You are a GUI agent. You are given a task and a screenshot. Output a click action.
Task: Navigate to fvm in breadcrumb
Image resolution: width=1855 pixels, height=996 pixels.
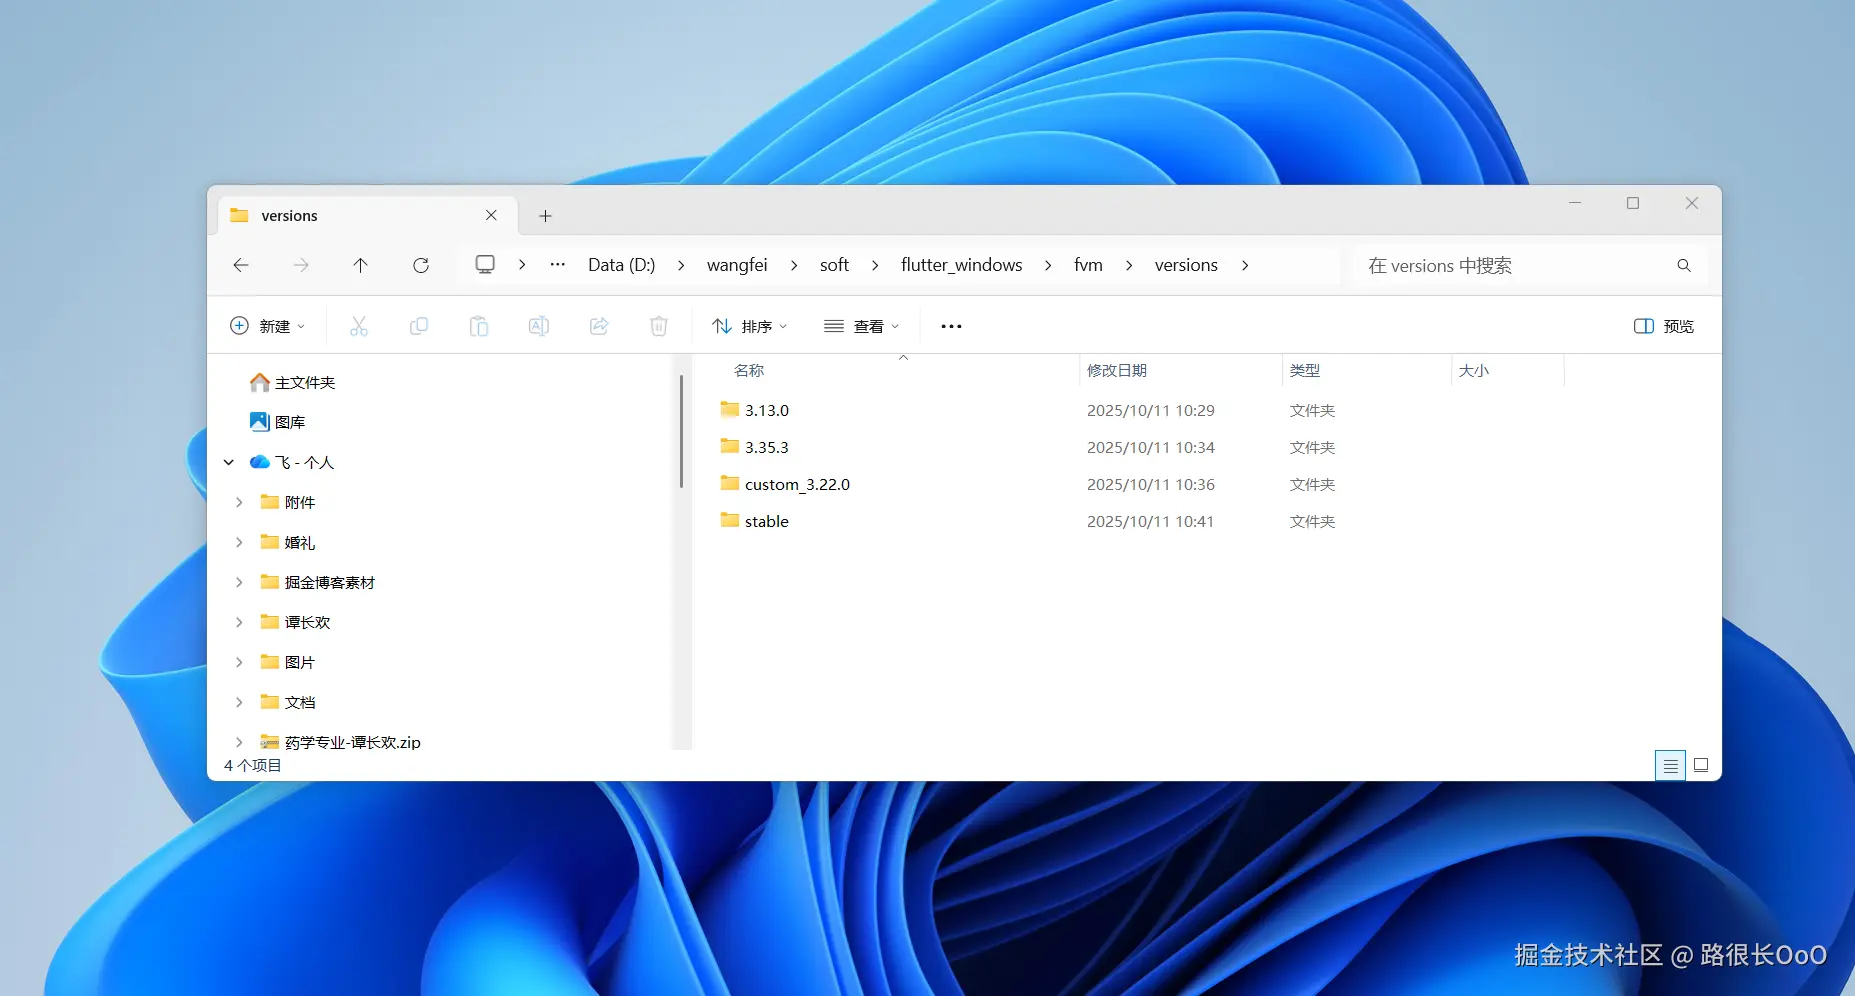(1088, 265)
